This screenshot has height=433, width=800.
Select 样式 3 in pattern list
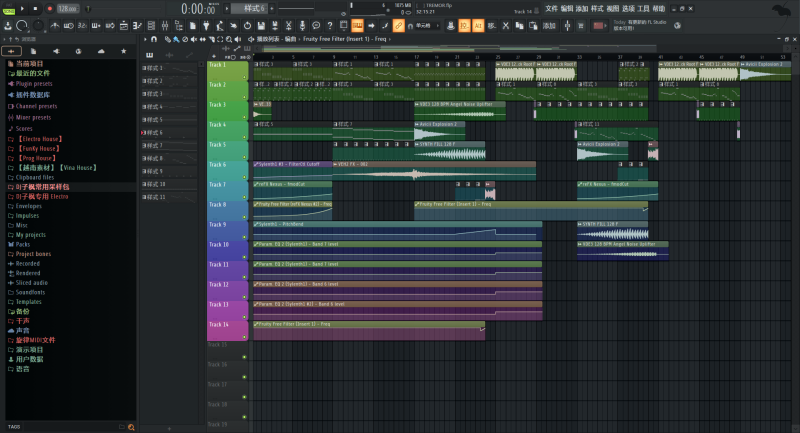pos(152,93)
